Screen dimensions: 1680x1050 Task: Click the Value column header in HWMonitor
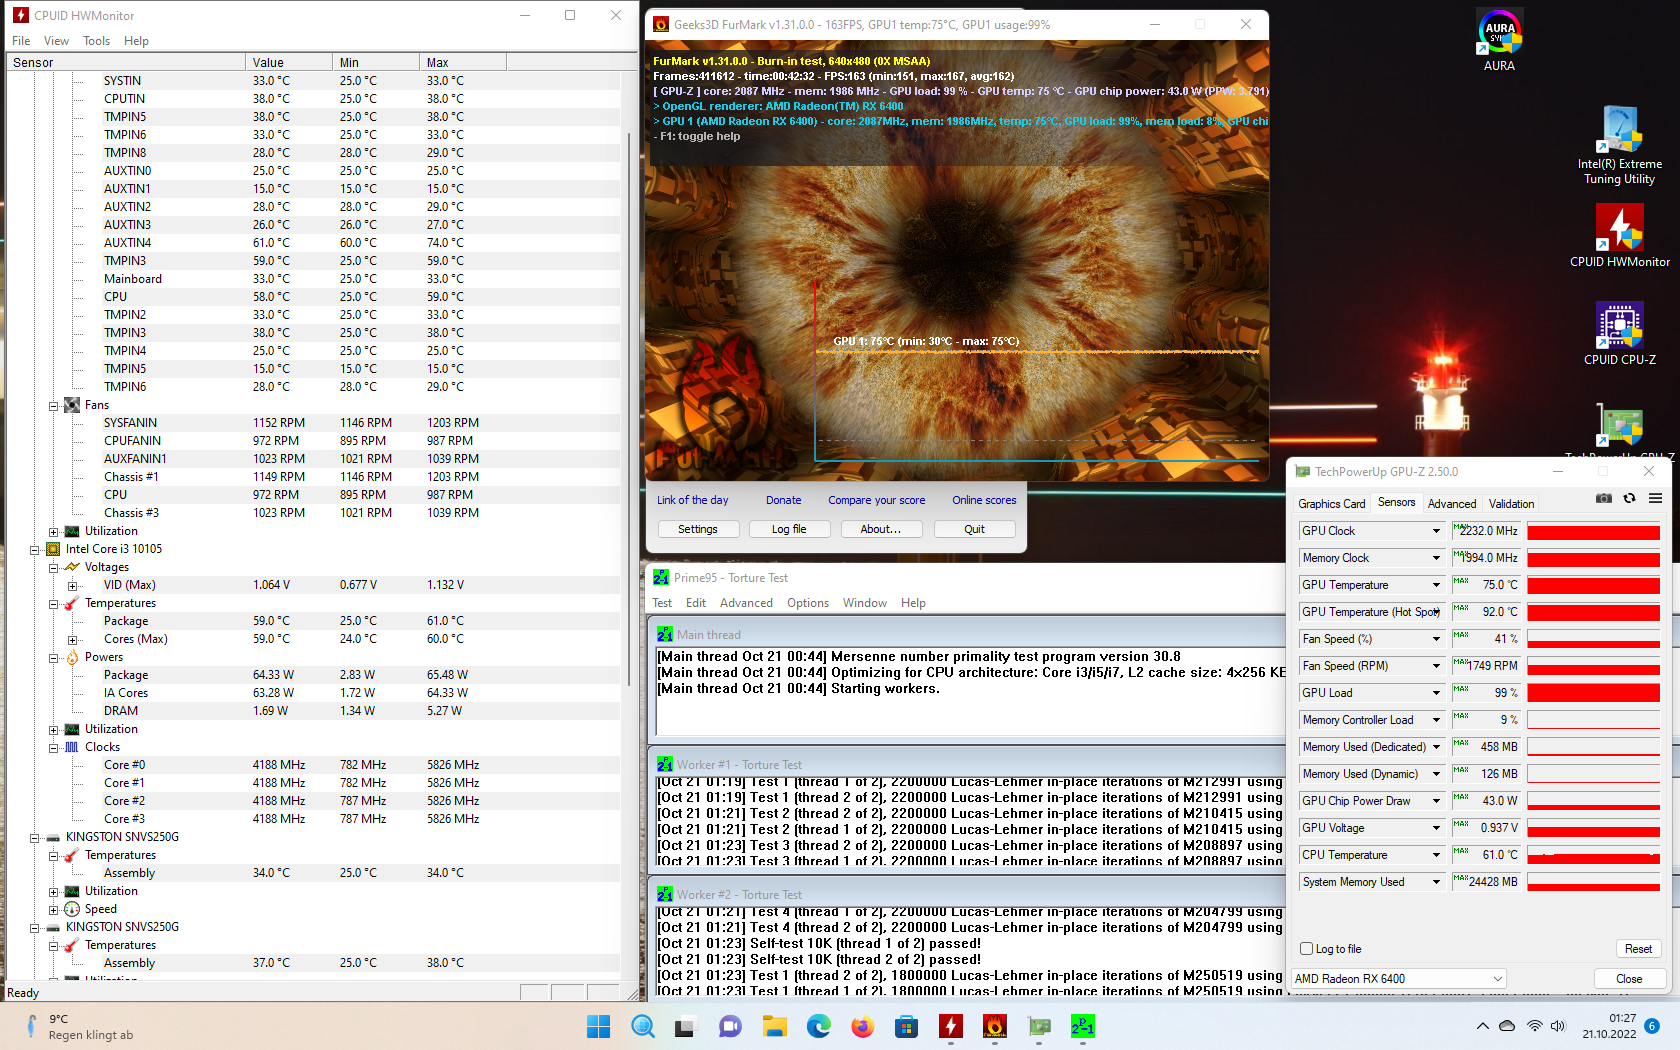(289, 62)
